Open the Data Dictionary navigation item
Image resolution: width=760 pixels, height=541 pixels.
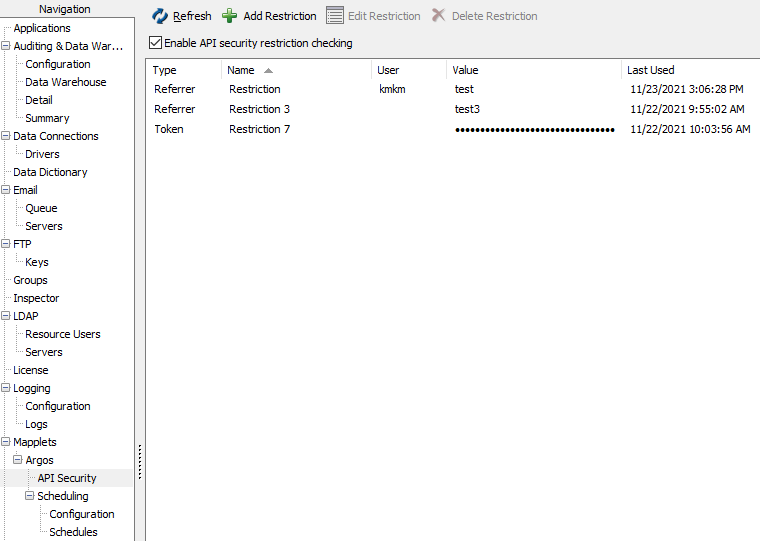[x=50, y=172]
